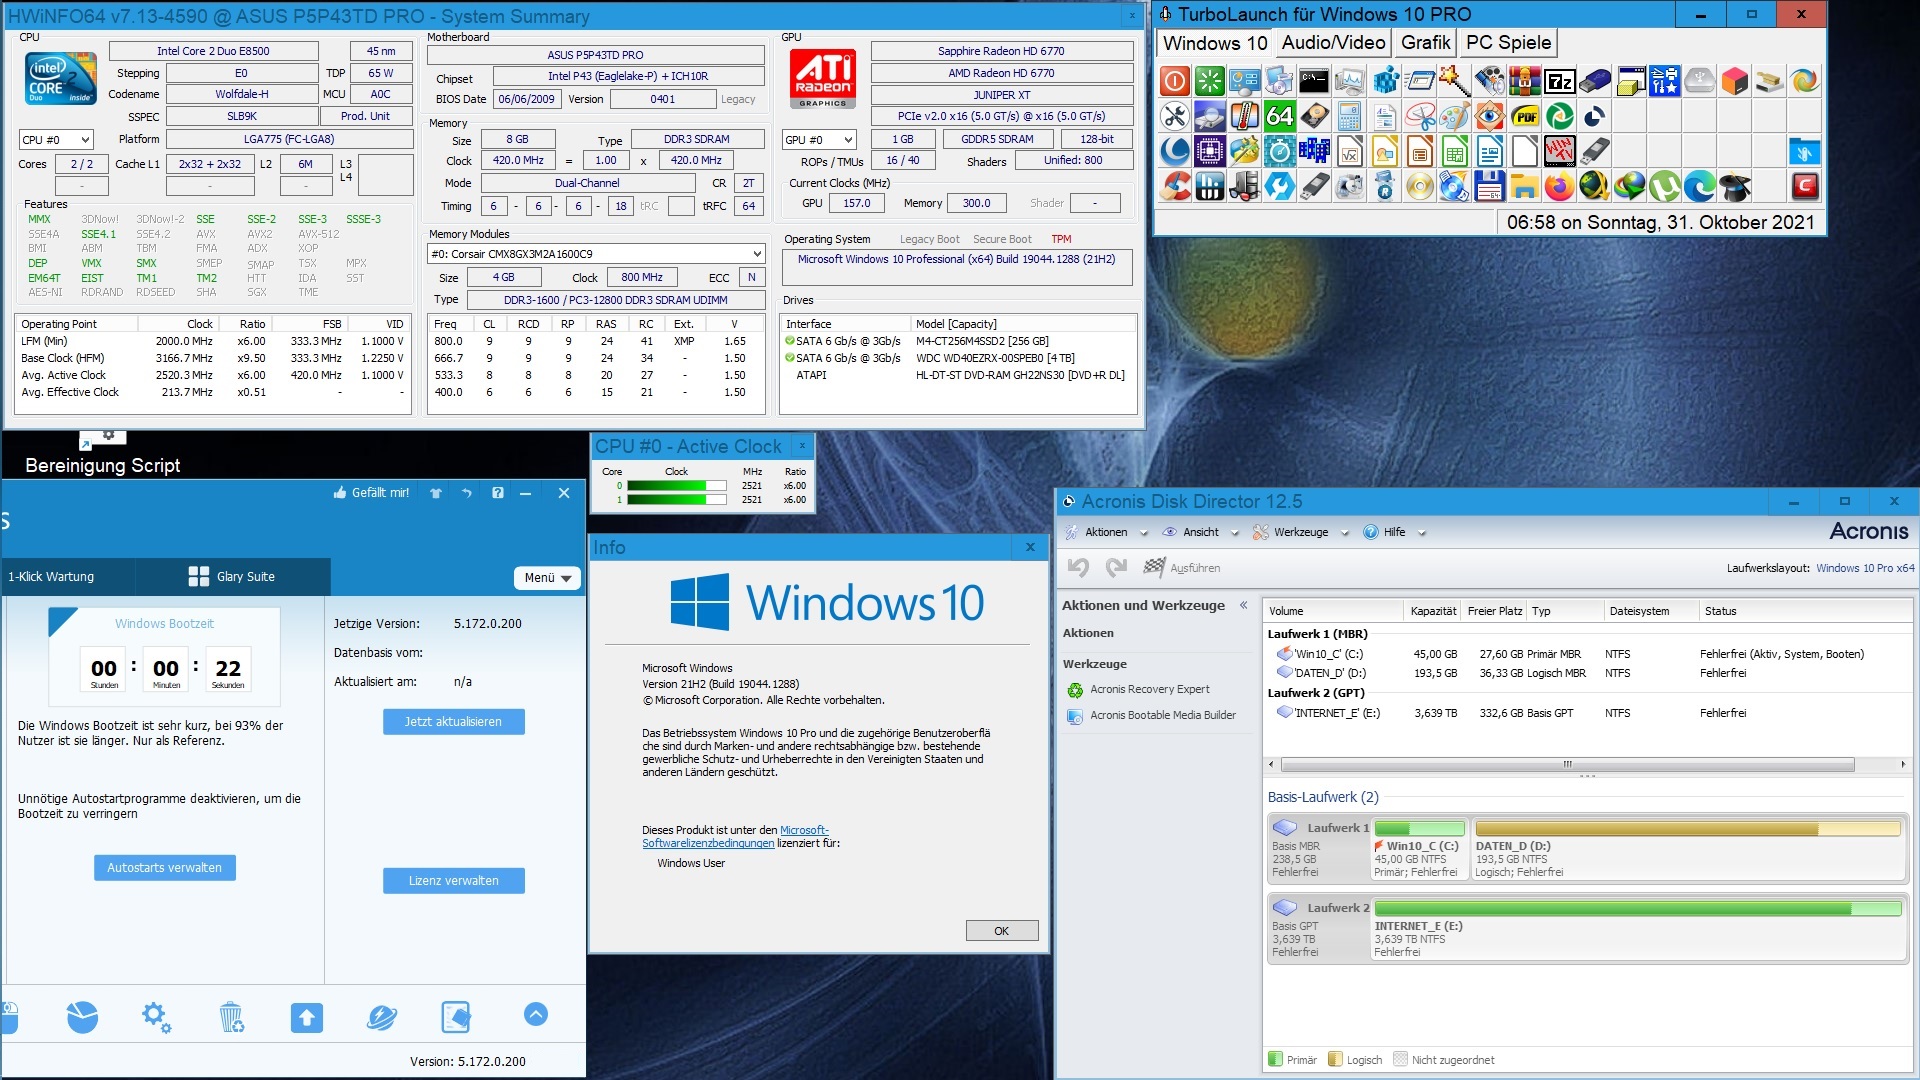The image size is (1920, 1080).
Task: Click the Acronis volume list horizontal scrollbar
Action: 1567,764
